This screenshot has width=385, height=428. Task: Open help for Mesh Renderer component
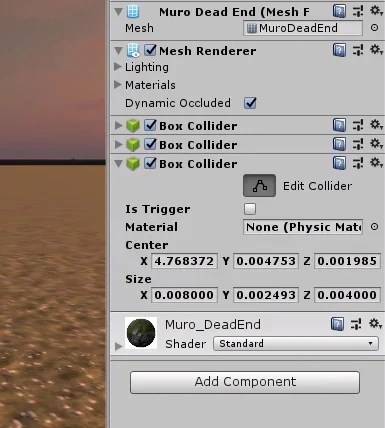pyautogui.click(x=339, y=51)
